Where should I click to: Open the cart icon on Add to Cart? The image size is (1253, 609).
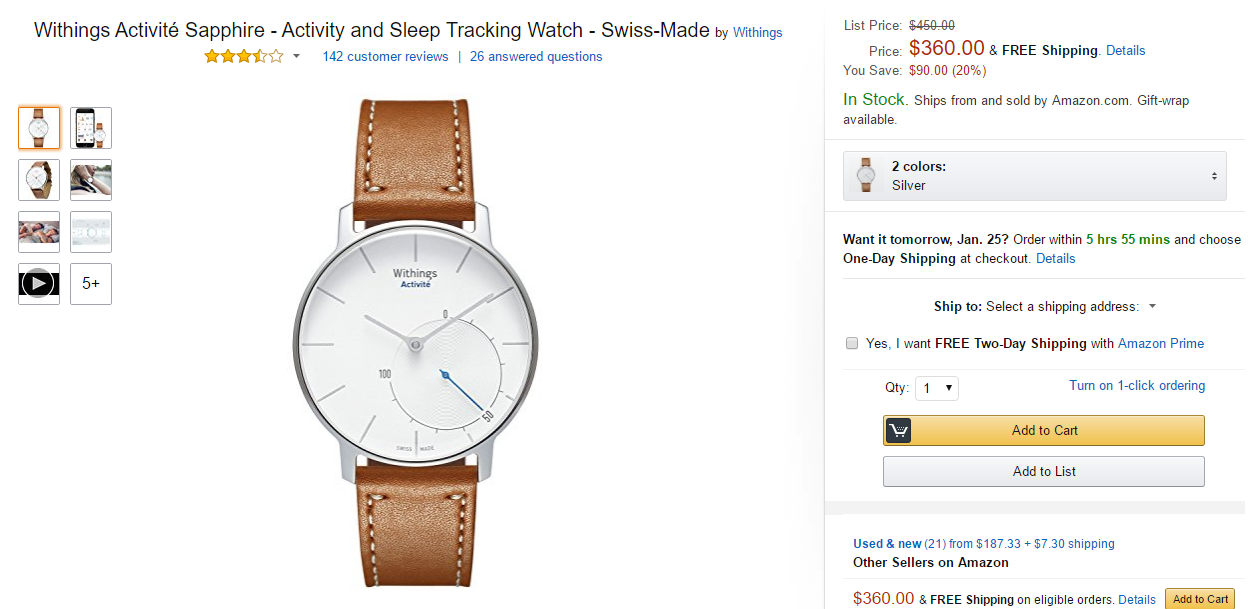[897, 430]
